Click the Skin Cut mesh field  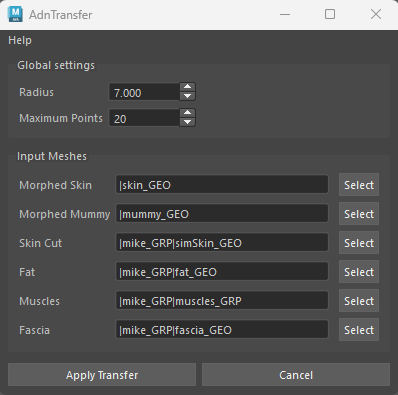(222, 242)
